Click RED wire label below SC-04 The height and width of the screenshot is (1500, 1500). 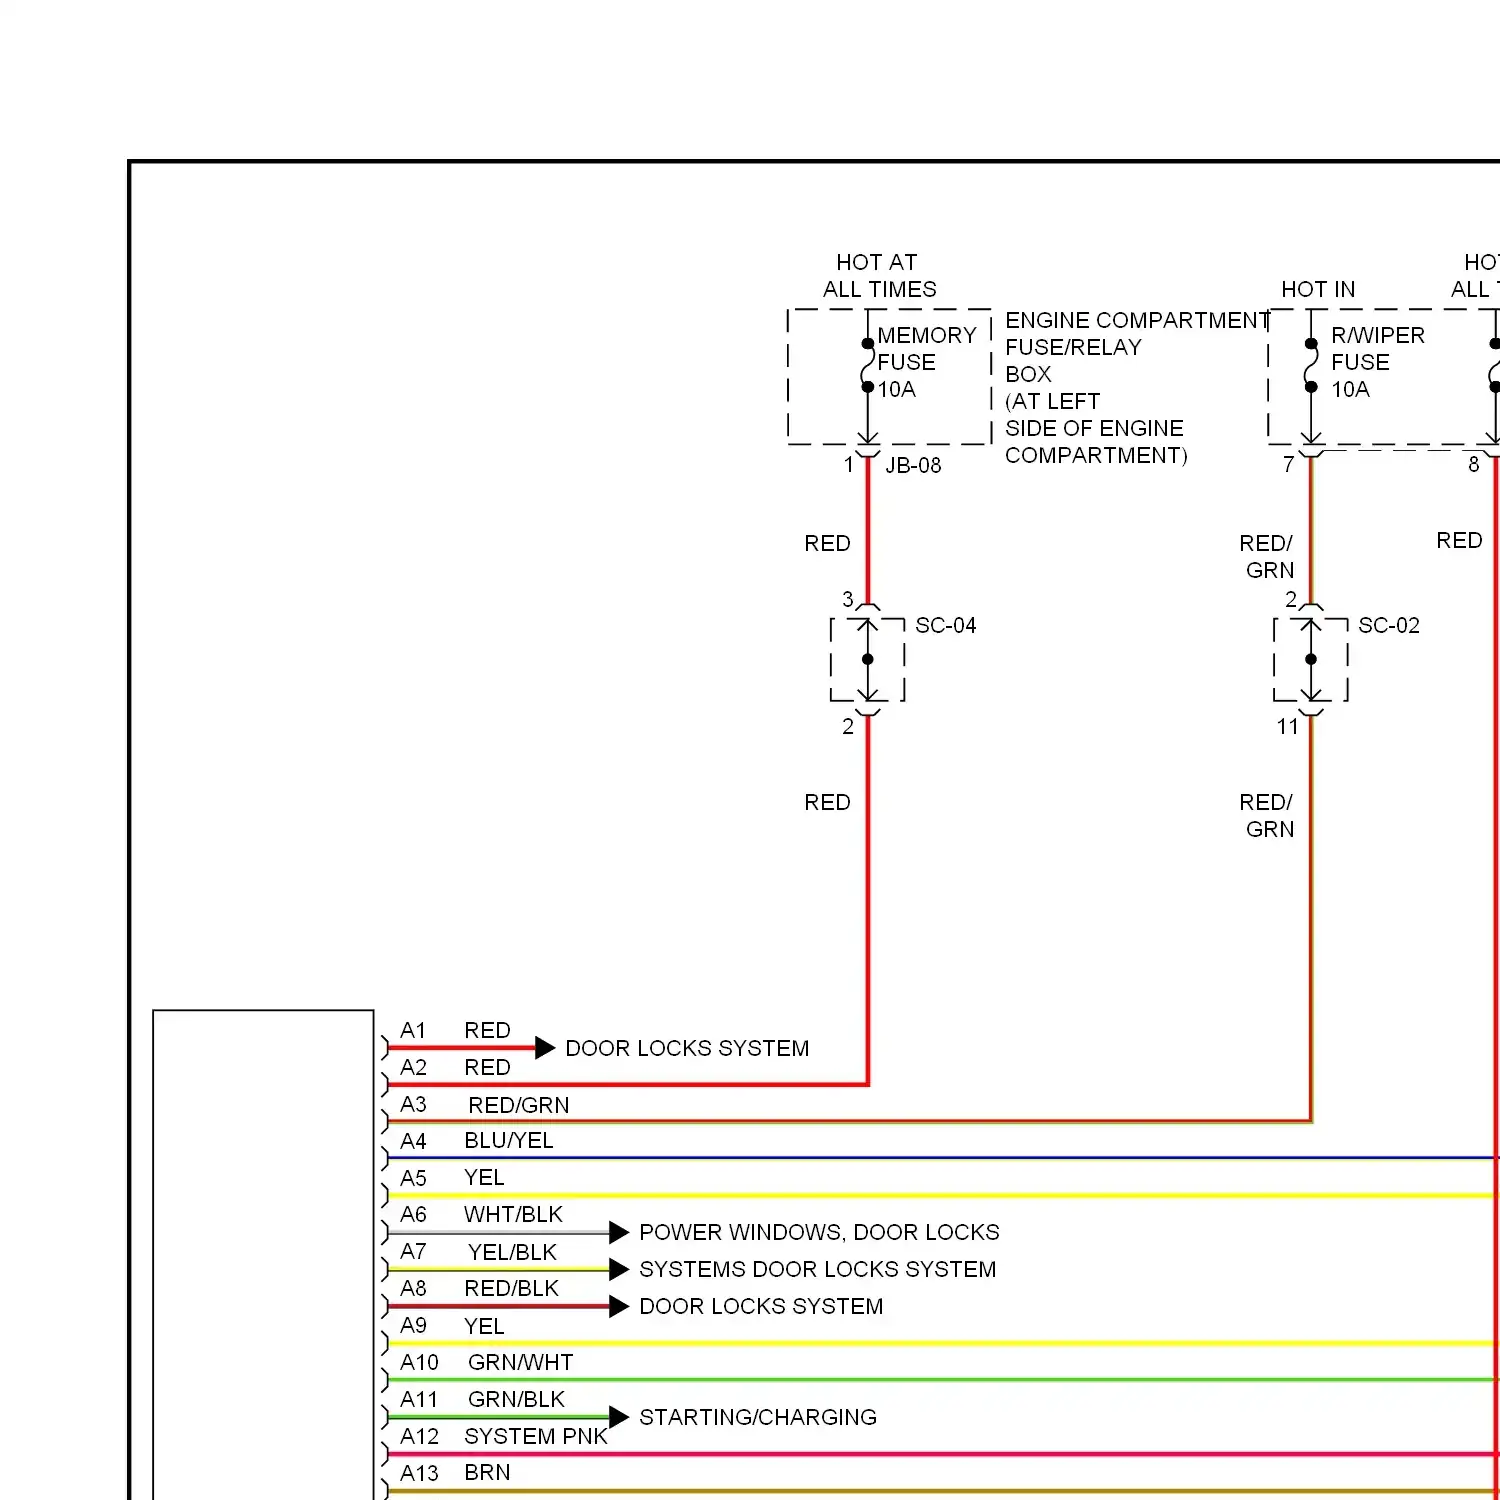tap(827, 802)
